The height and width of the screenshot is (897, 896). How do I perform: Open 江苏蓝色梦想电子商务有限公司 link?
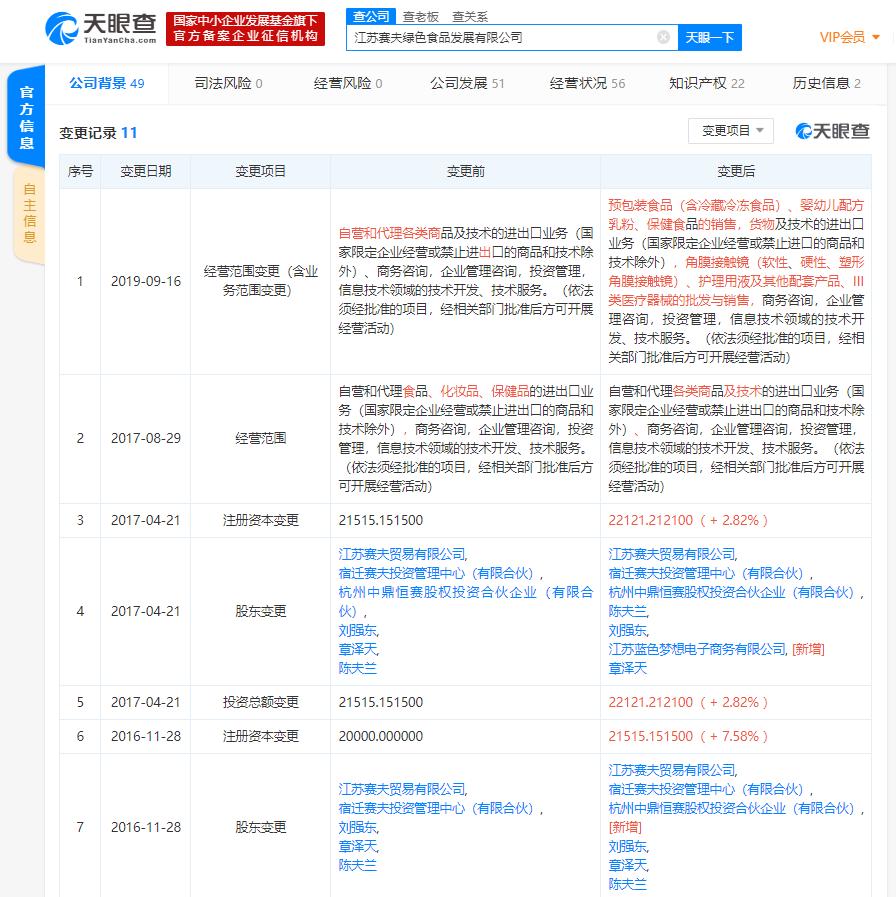click(697, 649)
